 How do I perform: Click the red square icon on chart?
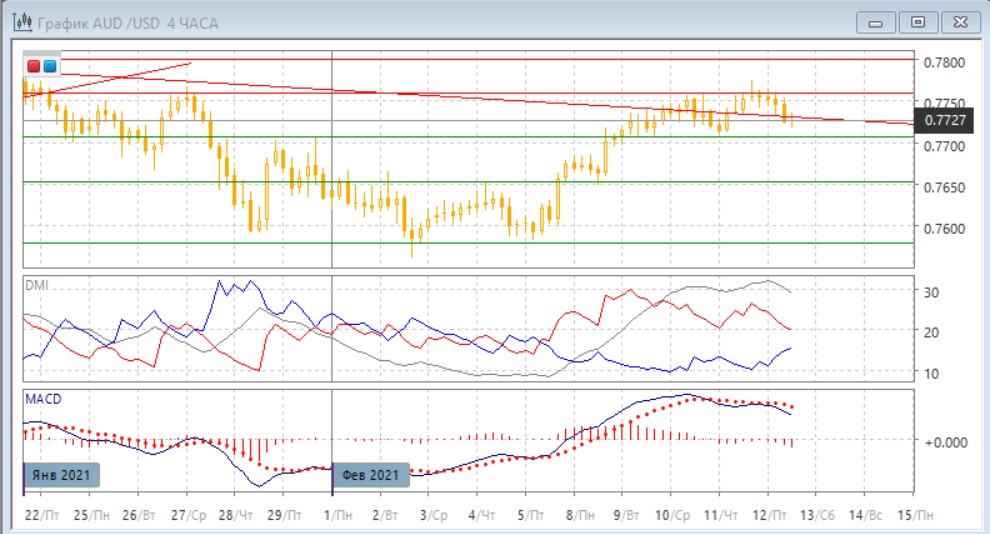click(x=34, y=66)
